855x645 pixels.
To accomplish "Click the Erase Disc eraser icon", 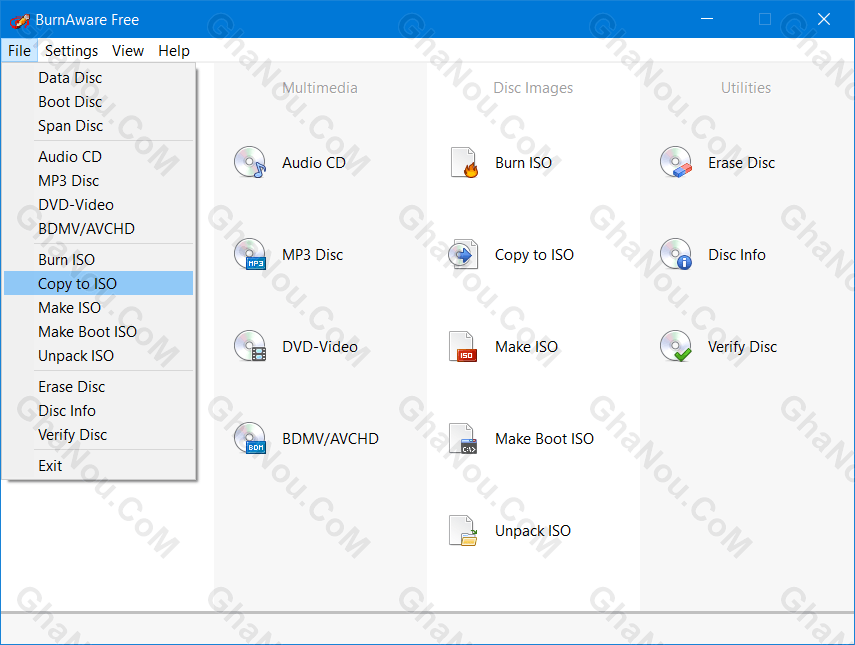I will 676,162.
